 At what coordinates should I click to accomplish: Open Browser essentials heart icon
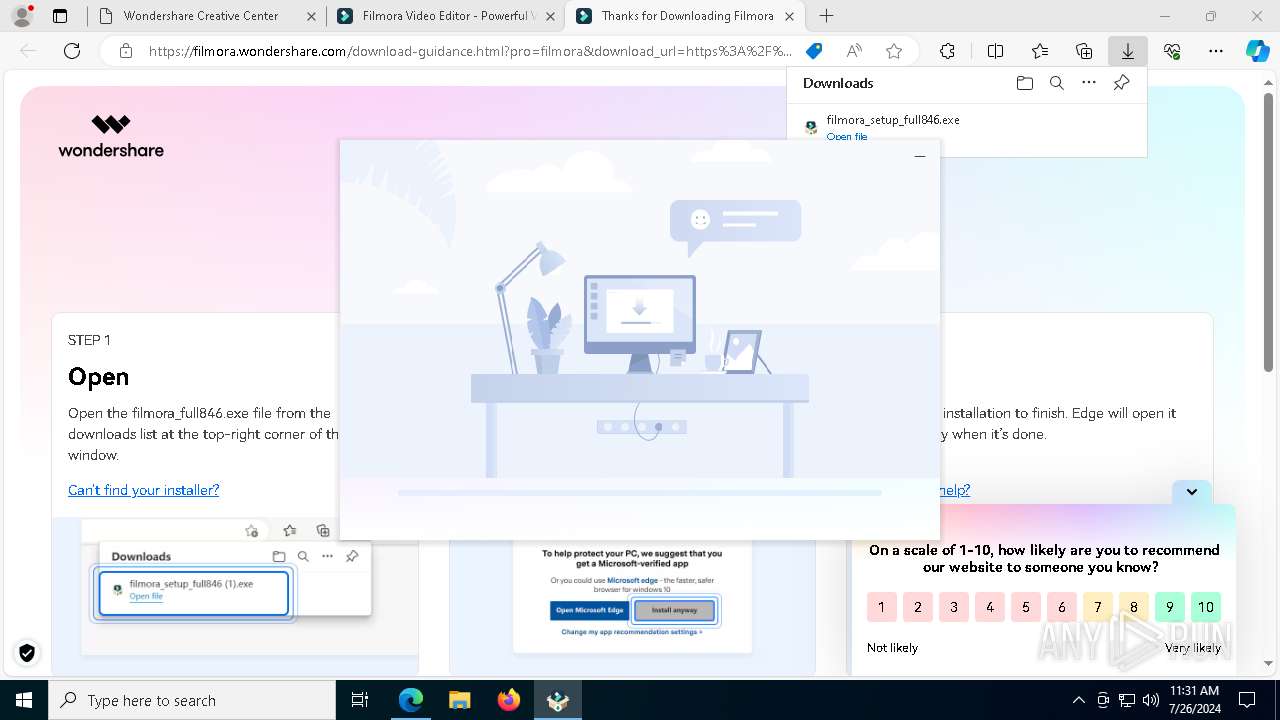(1172, 51)
